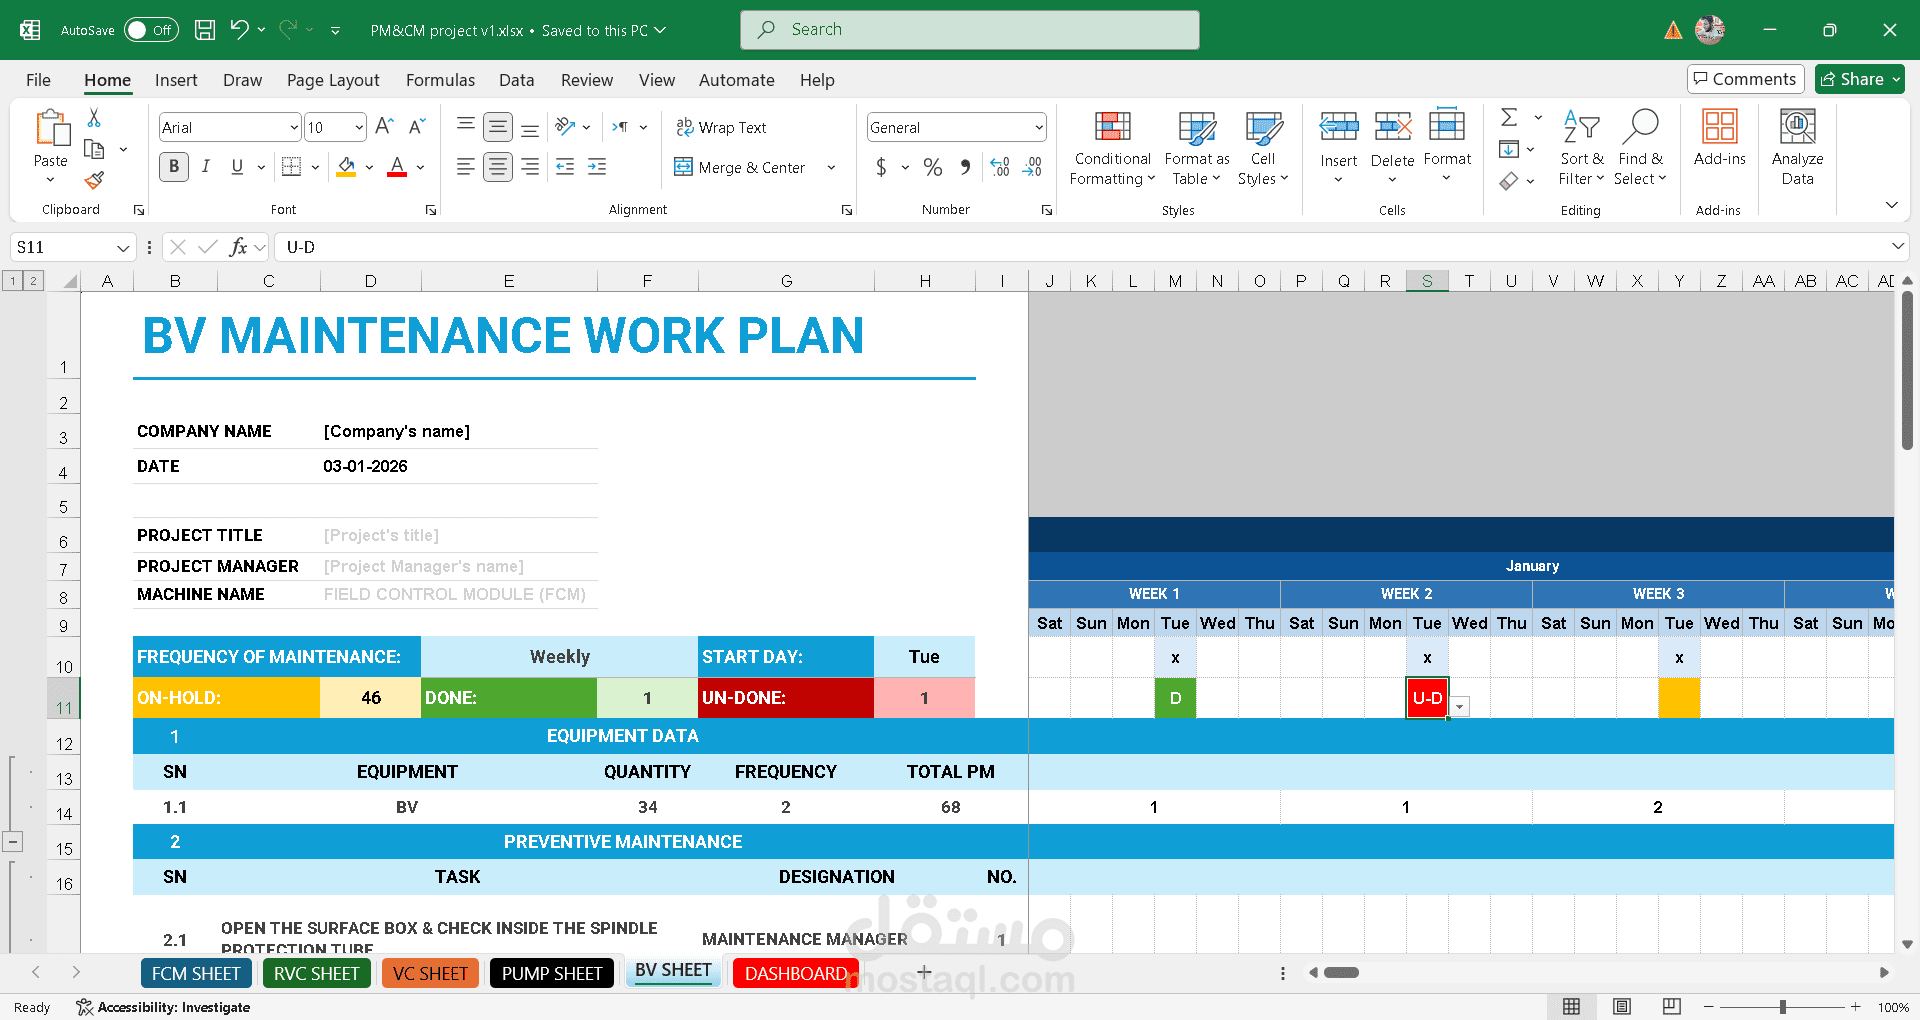Apply Conditional Formatting from Styles group
Viewport: 1920px width, 1020px height.
point(1112,148)
